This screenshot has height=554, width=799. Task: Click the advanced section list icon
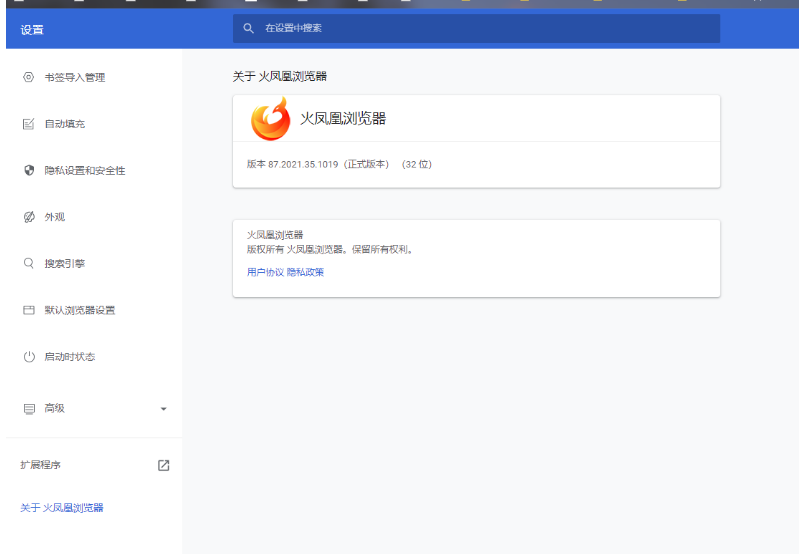pyautogui.click(x=29, y=408)
